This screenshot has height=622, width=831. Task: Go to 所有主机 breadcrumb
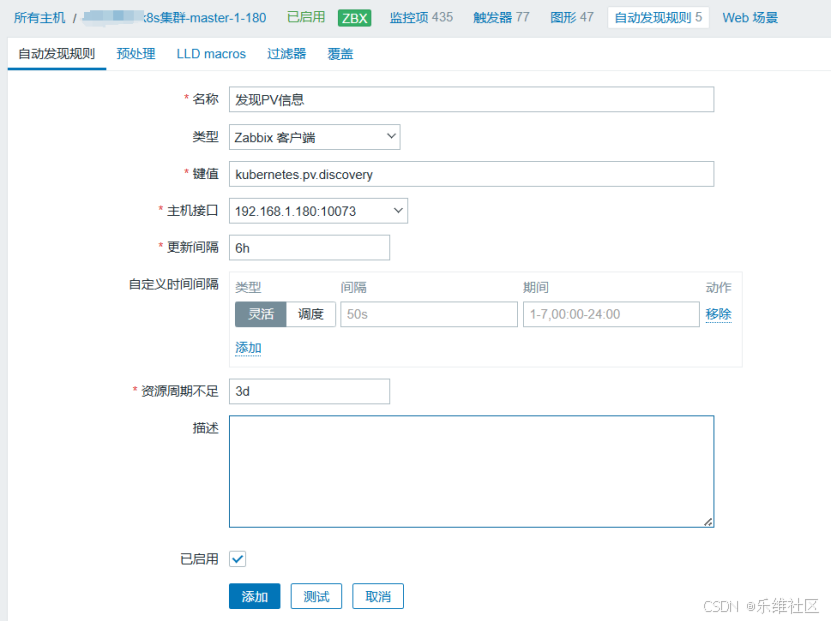coord(40,17)
